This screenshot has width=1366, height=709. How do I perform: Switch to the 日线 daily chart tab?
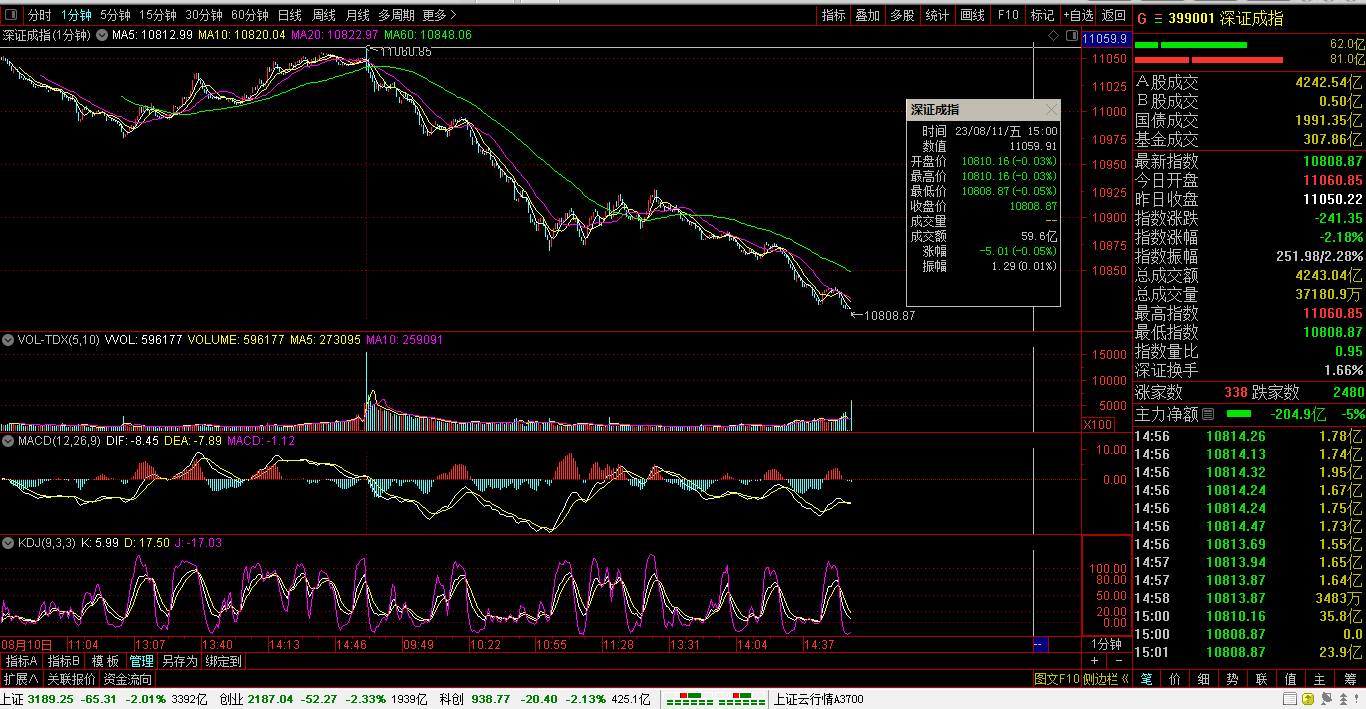(x=289, y=15)
